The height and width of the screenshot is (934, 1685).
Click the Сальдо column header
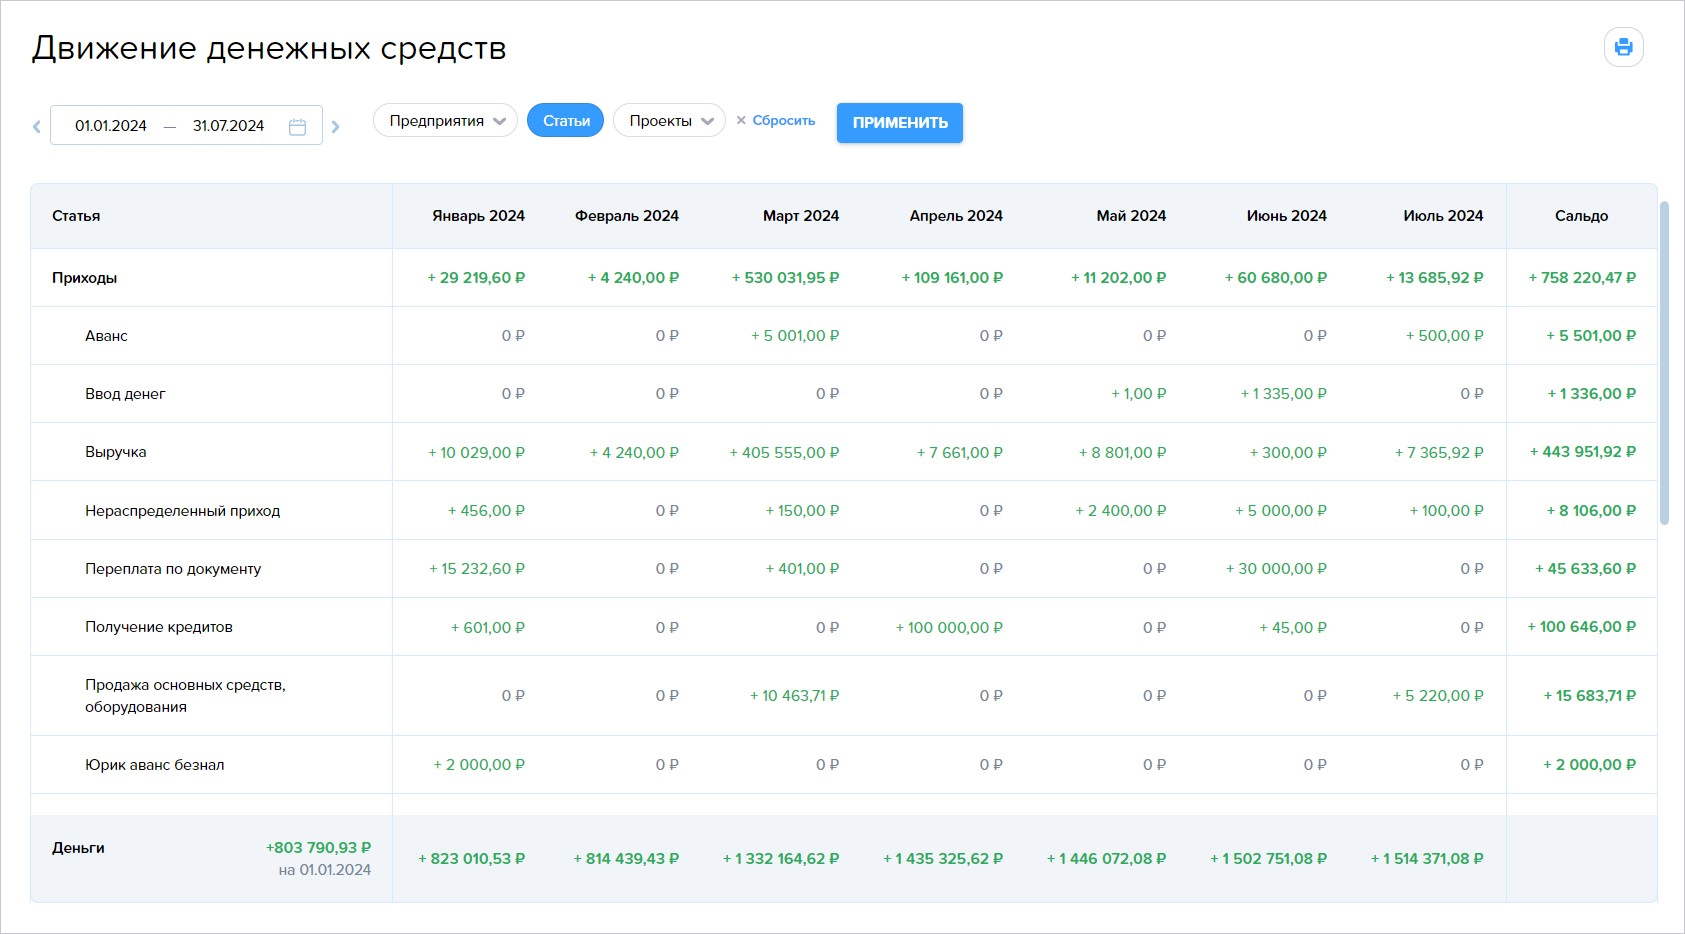[x=1581, y=216]
